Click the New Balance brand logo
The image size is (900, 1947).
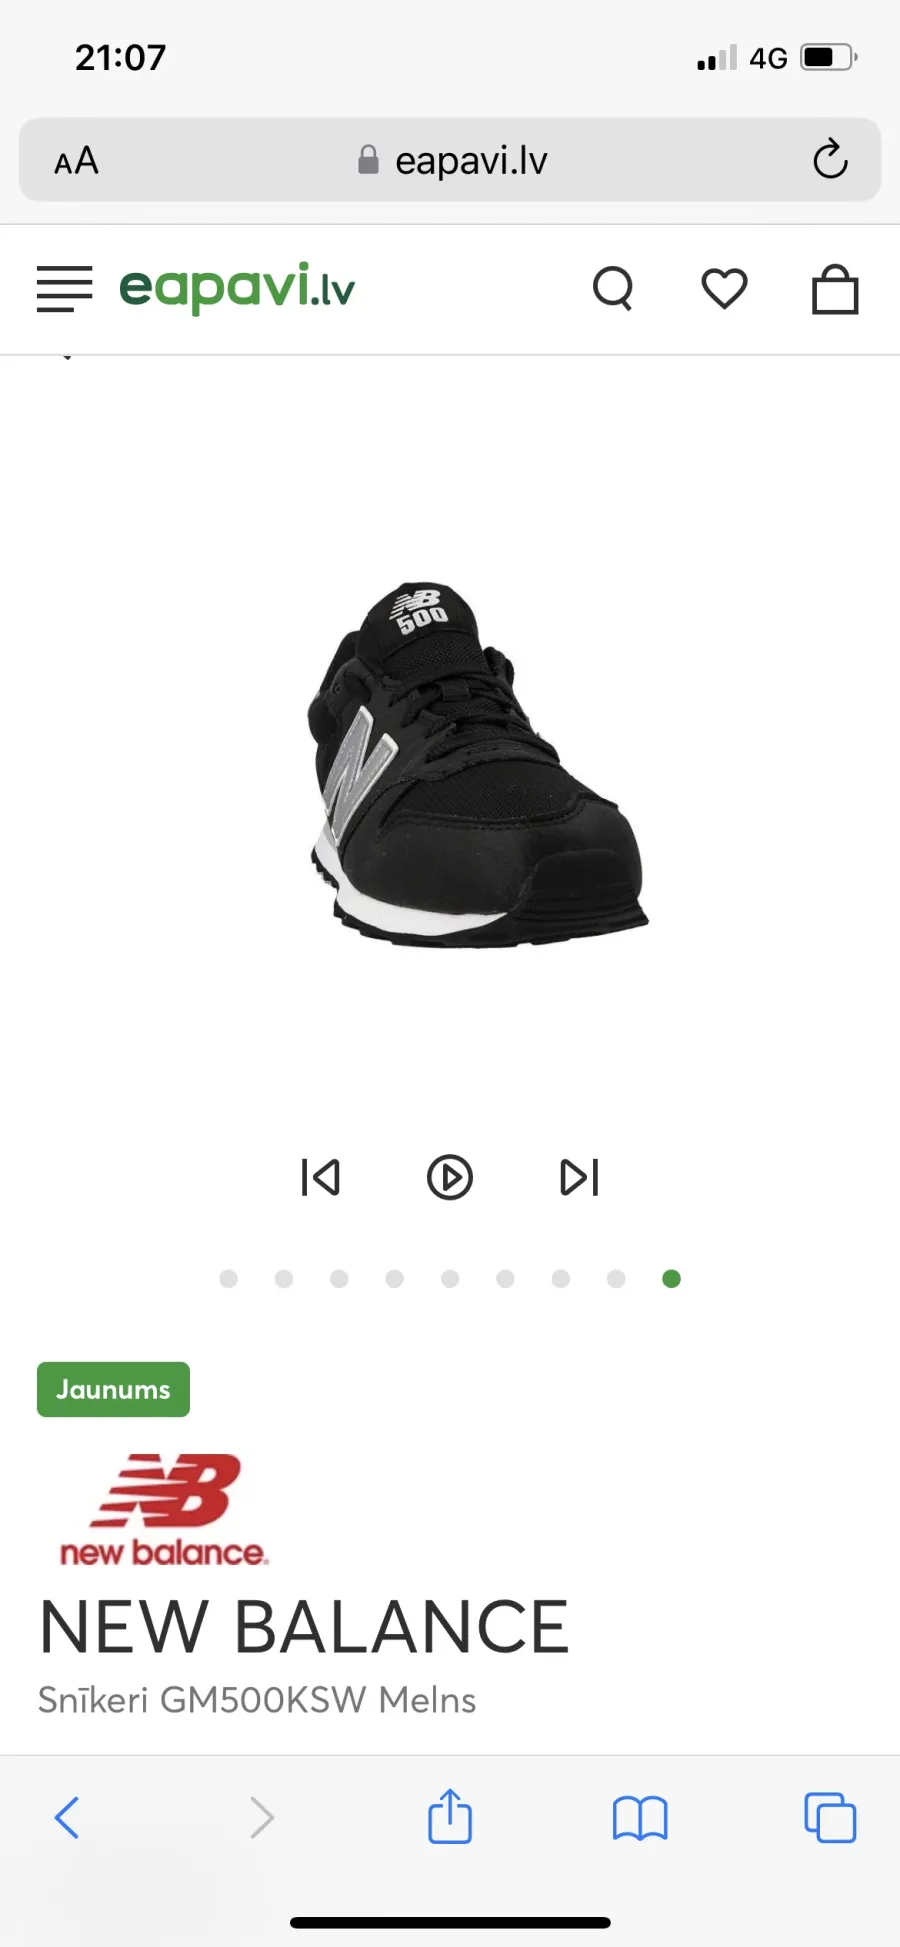(x=164, y=1510)
